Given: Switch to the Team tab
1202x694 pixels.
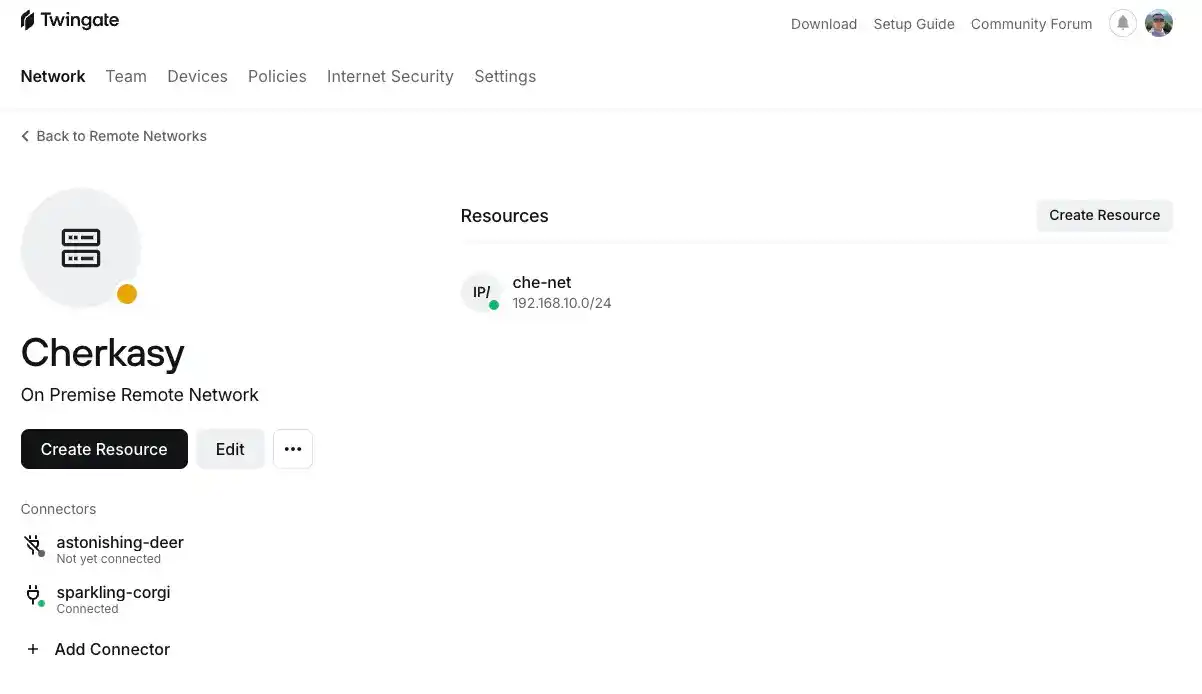Looking at the screenshot, I should (126, 76).
